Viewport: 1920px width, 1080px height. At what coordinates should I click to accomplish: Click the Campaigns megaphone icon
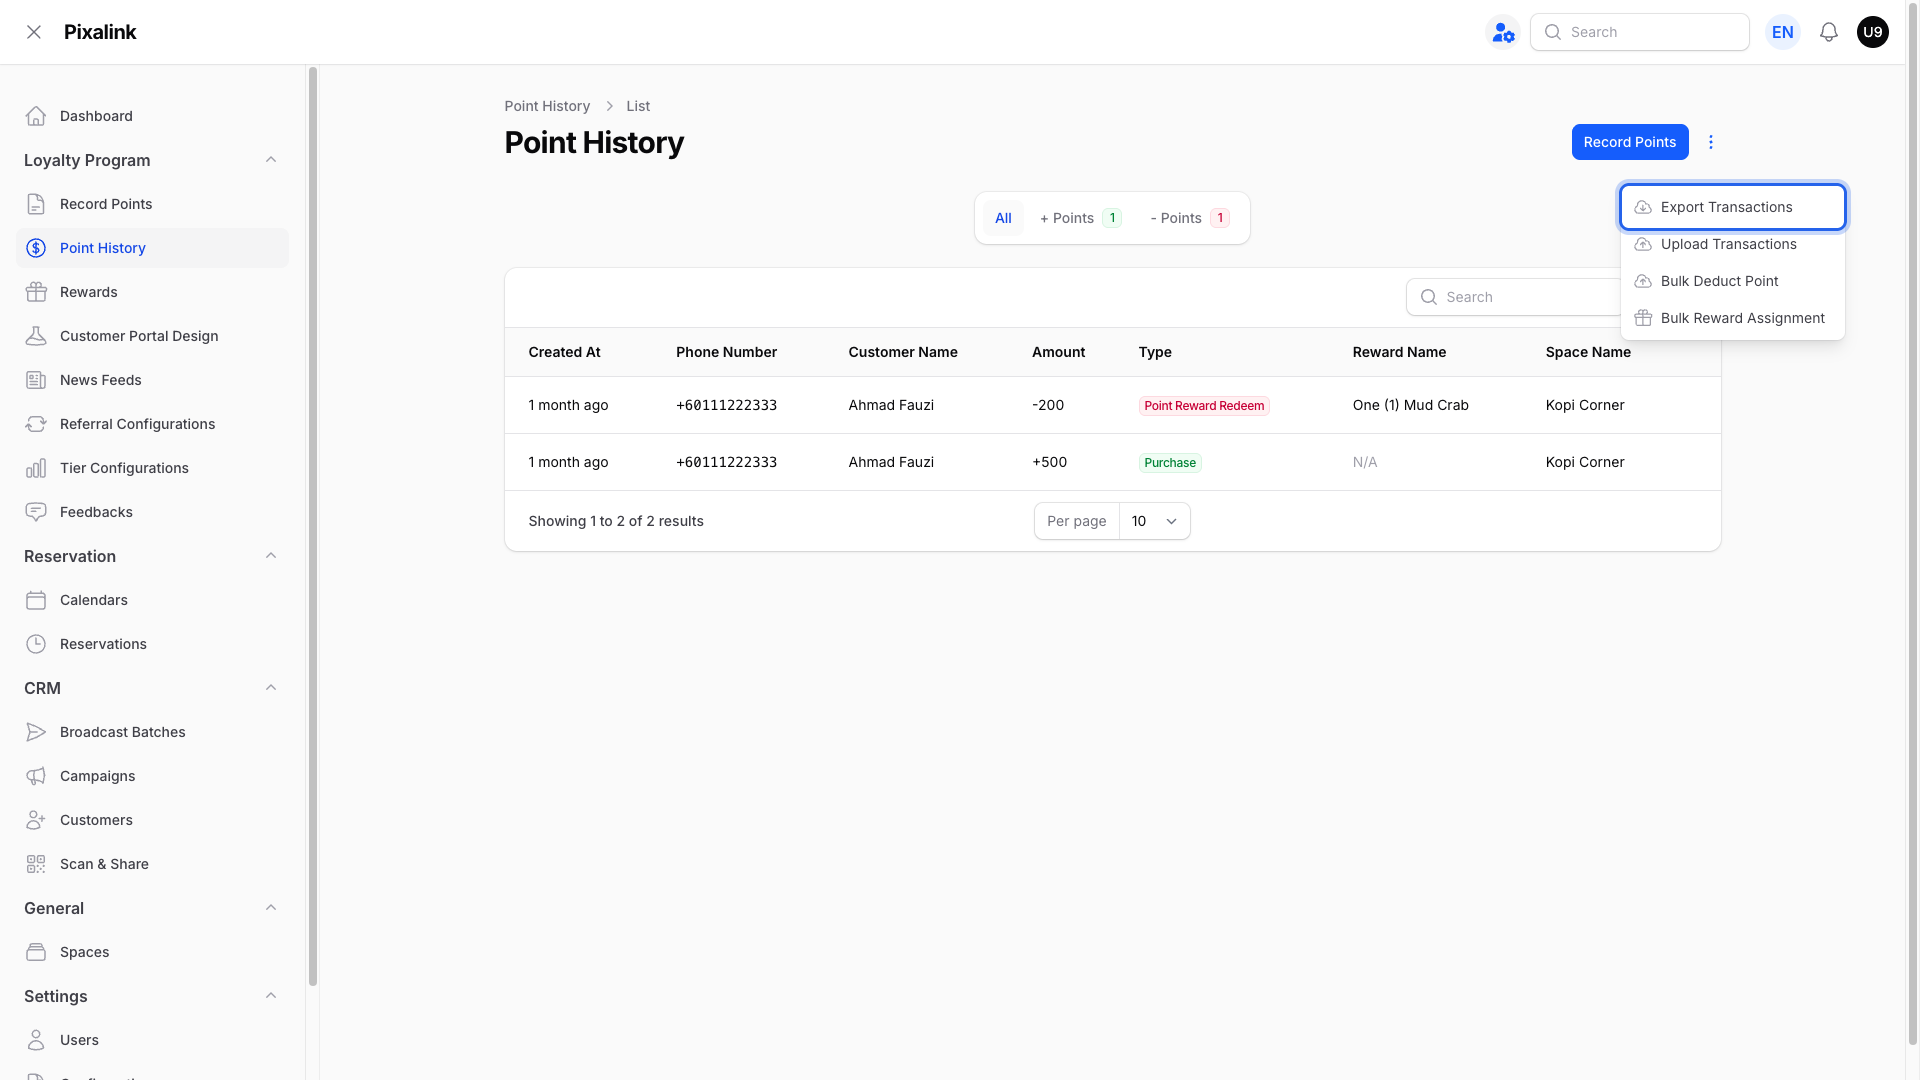point(36,776)
